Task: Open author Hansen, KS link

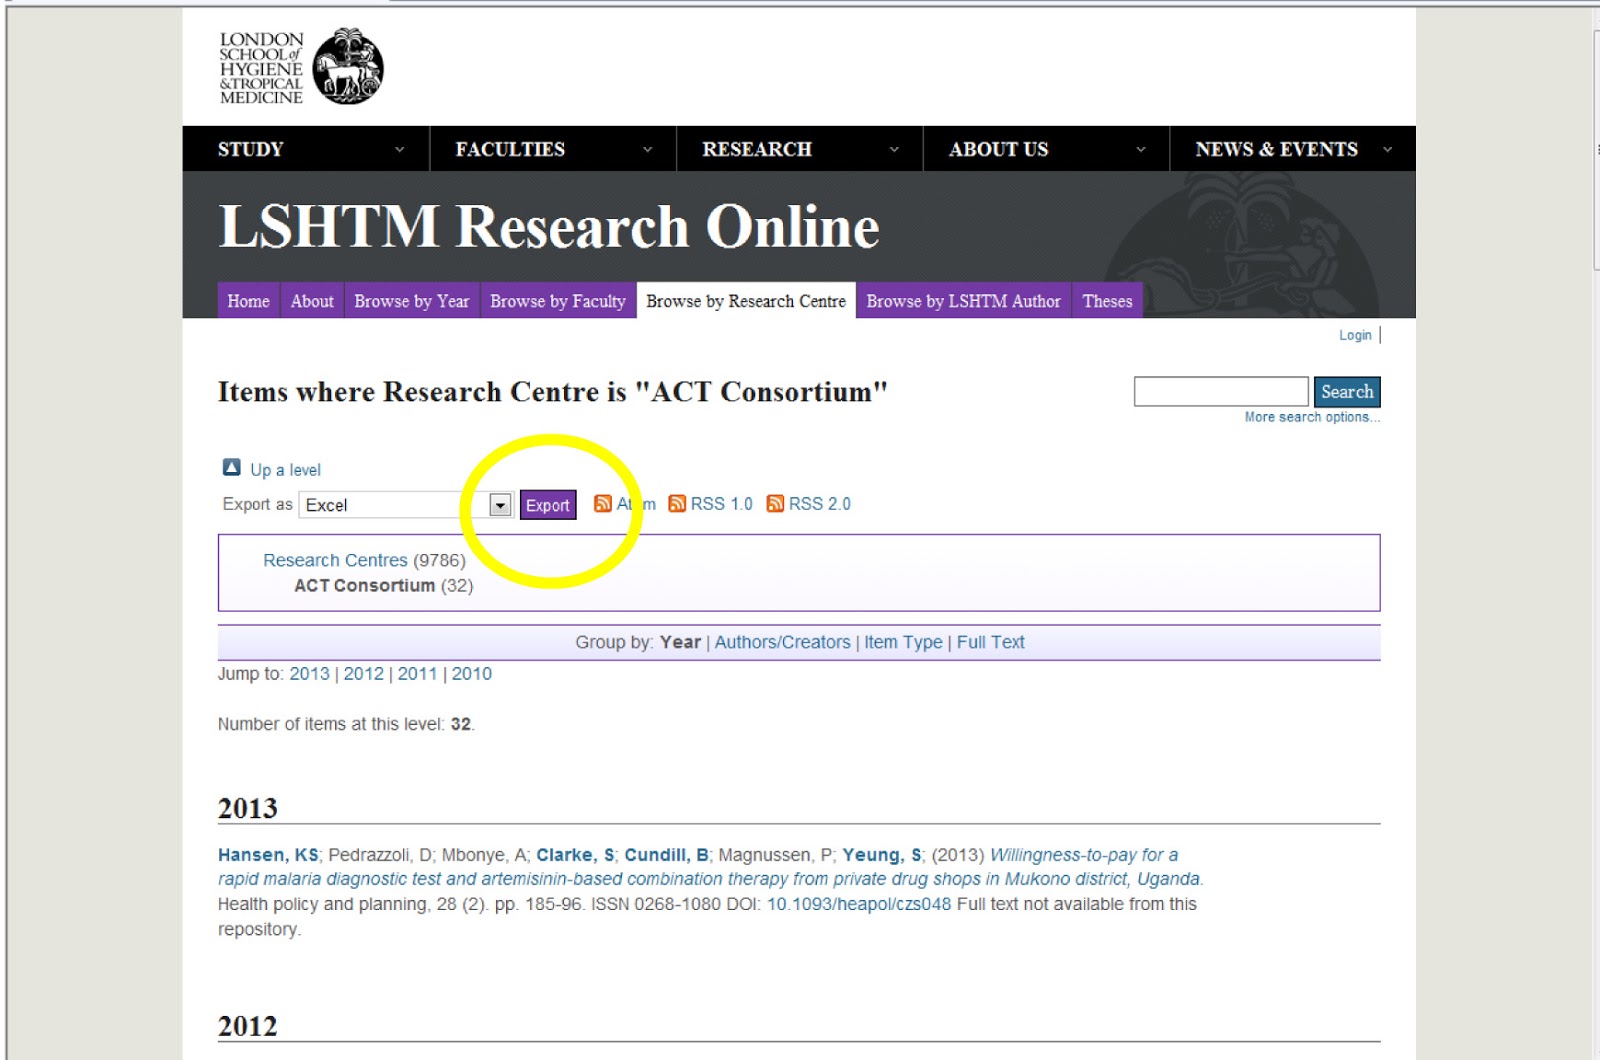Action: (268, 855)
